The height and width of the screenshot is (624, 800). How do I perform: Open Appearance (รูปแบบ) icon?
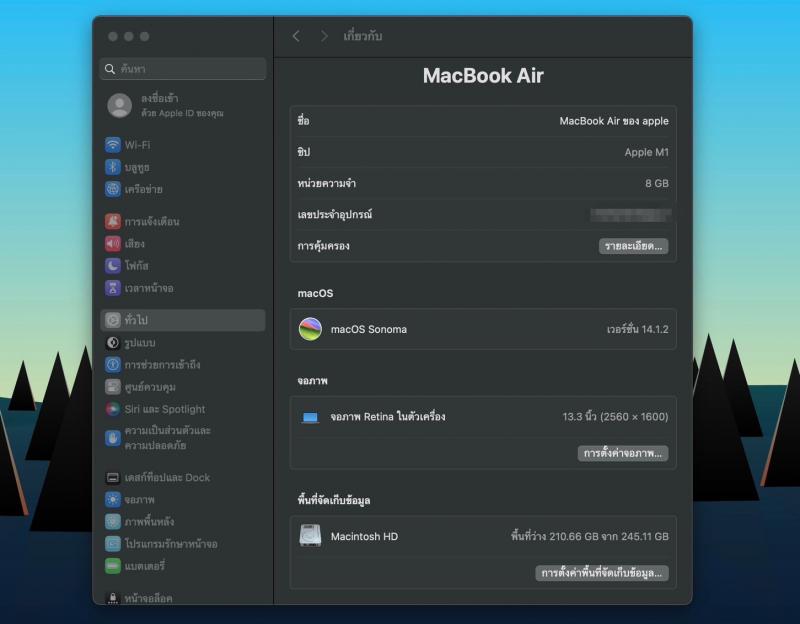click(x=113, y=342)
